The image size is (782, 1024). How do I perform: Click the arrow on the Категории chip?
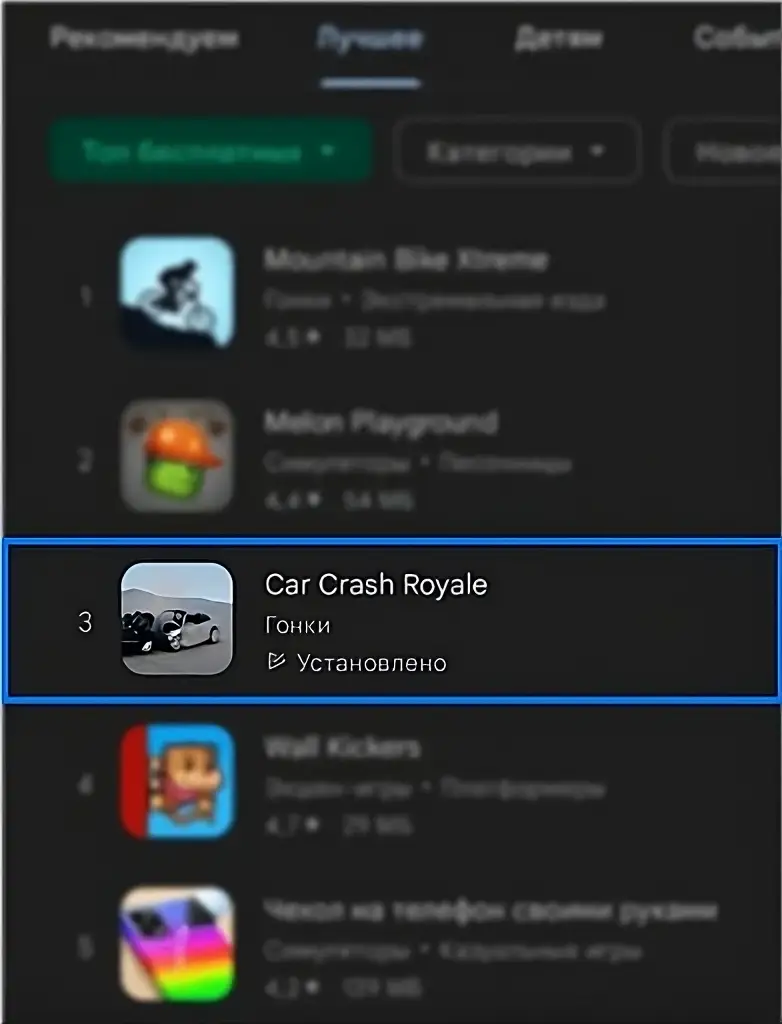pyautogui.click(x=596, y=152)
